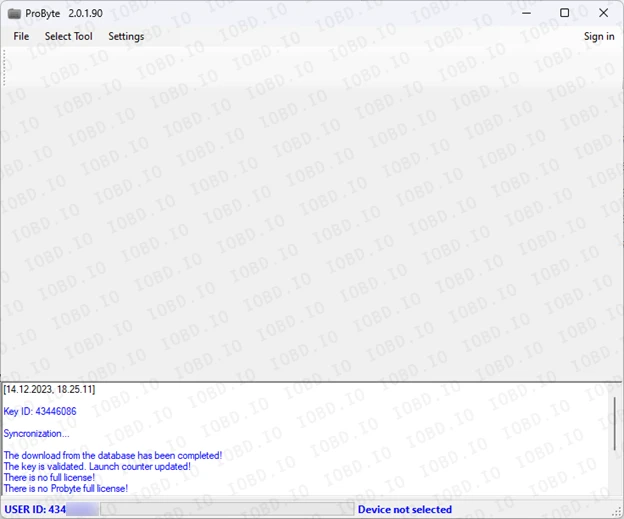Select the 'Key ID: 43446086' log line
The width and height of the screenshot is (624, 519).
[x=40, y=411]
